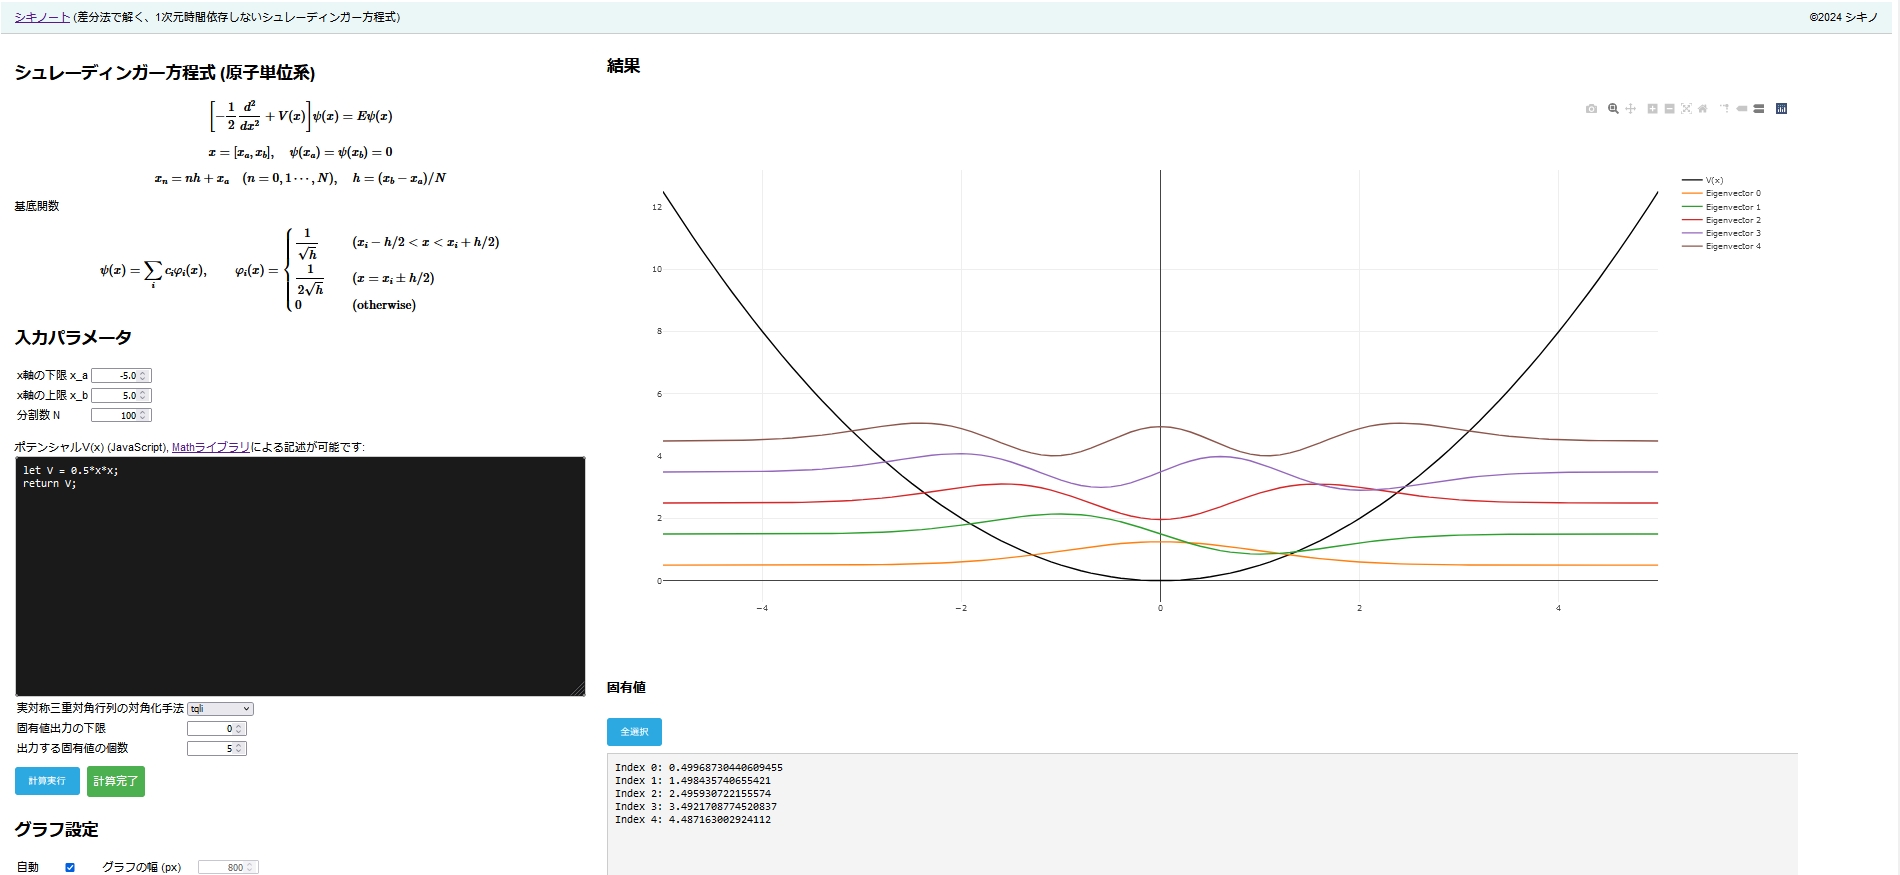This screenshot has height=875, width=1900.
Task: Click the 結果 heading
Action: click(x=623, y=66)
